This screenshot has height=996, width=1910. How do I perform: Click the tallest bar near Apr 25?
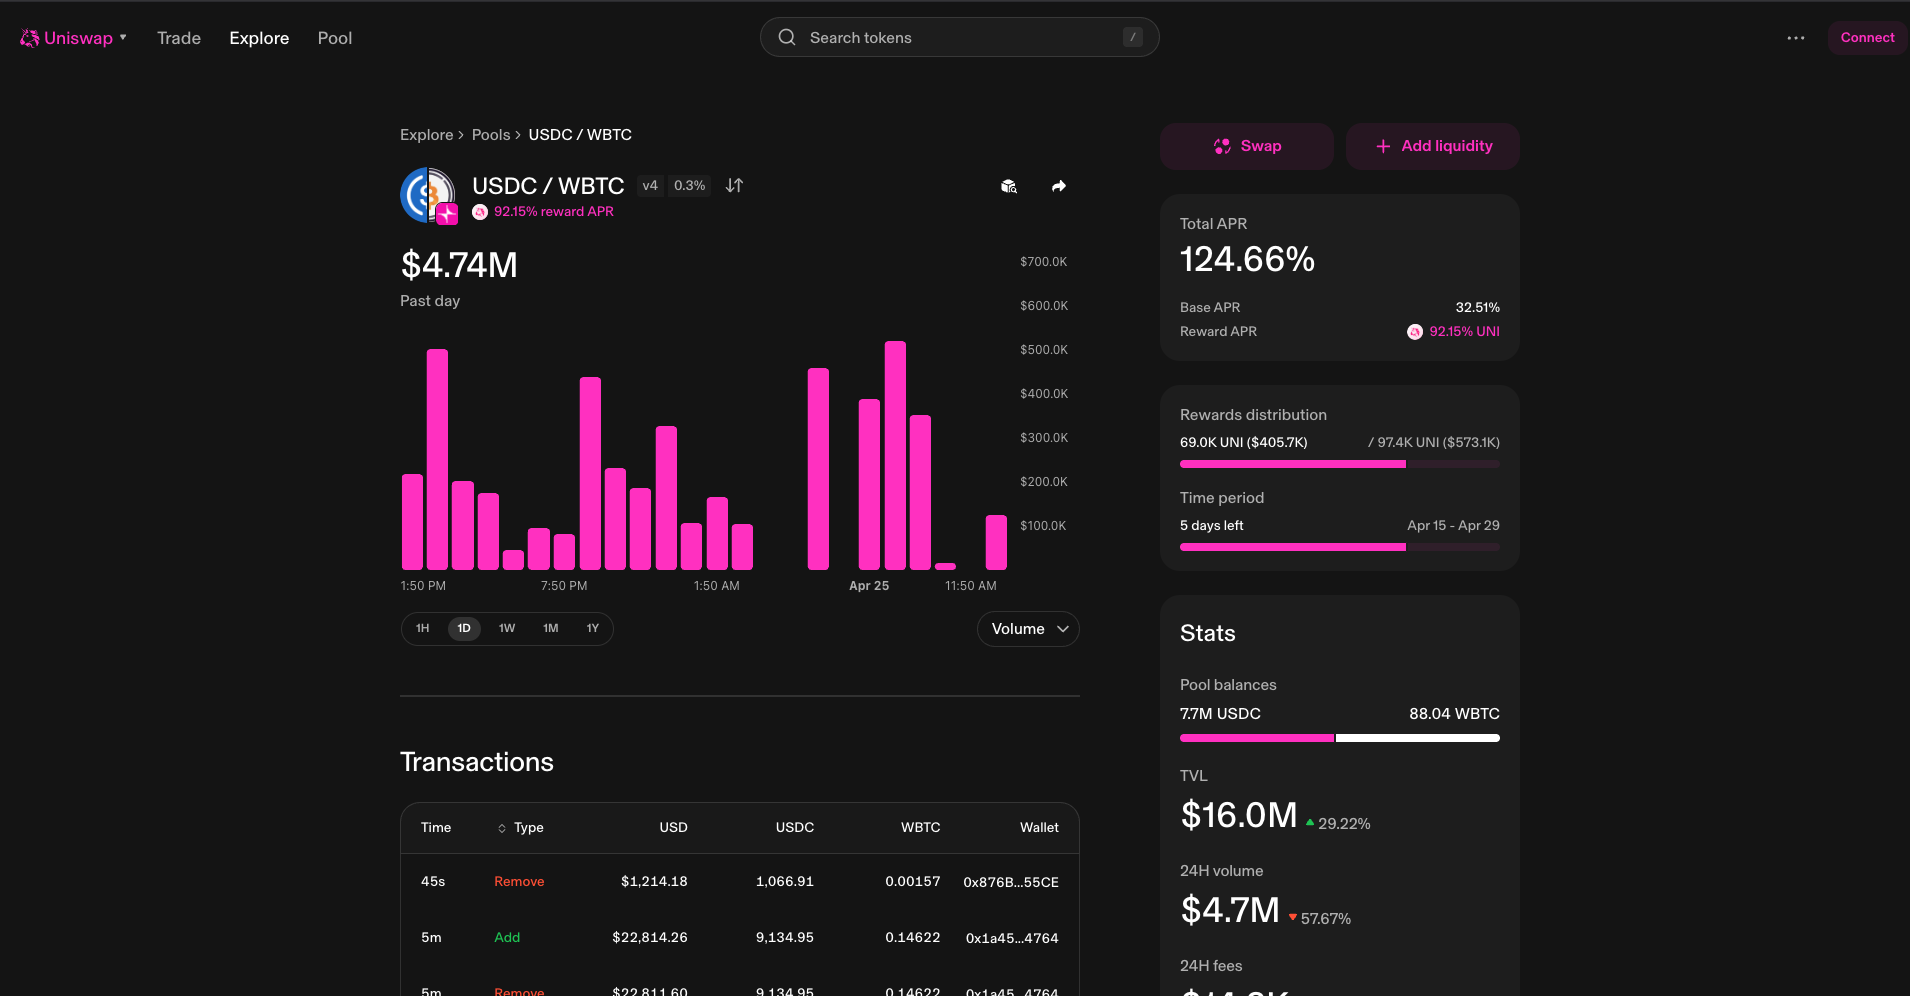pyautogui.click(x=895, y=455)
